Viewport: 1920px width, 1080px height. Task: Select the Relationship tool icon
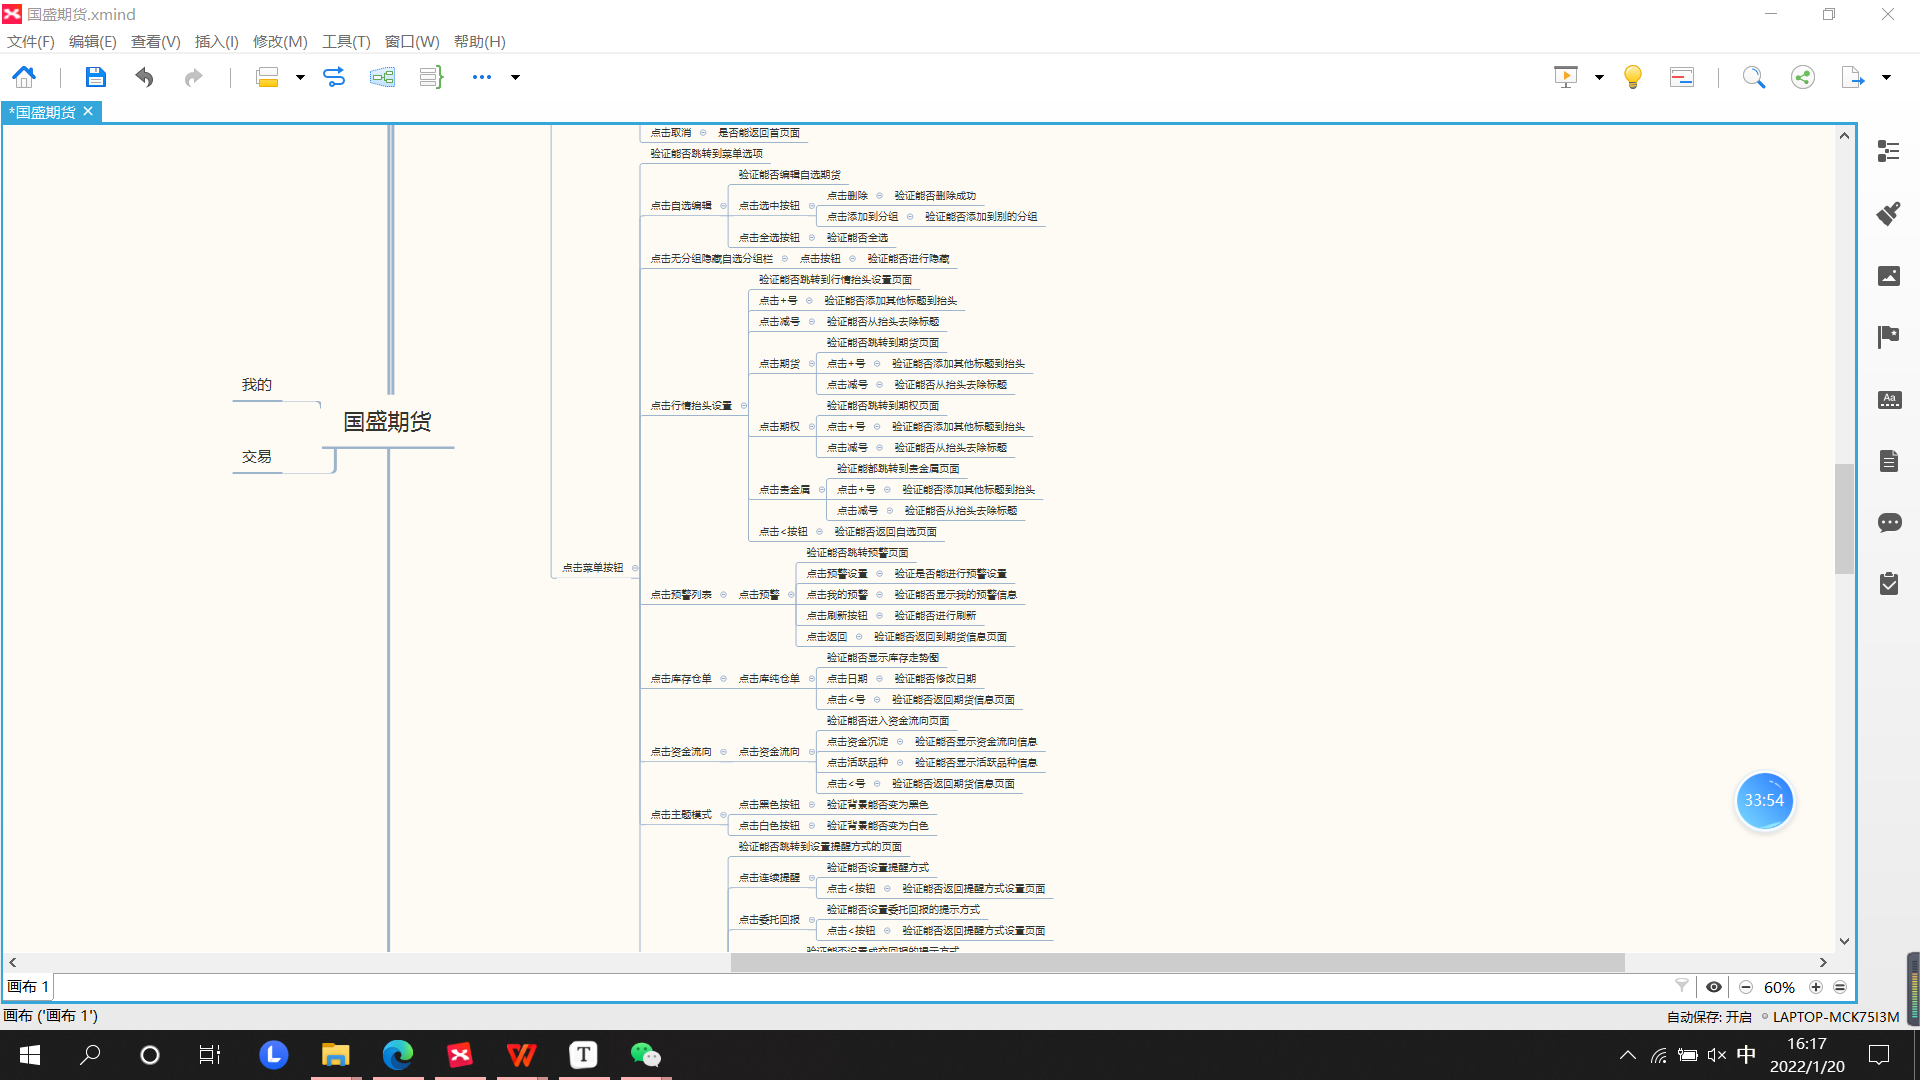tap(334, 77)
